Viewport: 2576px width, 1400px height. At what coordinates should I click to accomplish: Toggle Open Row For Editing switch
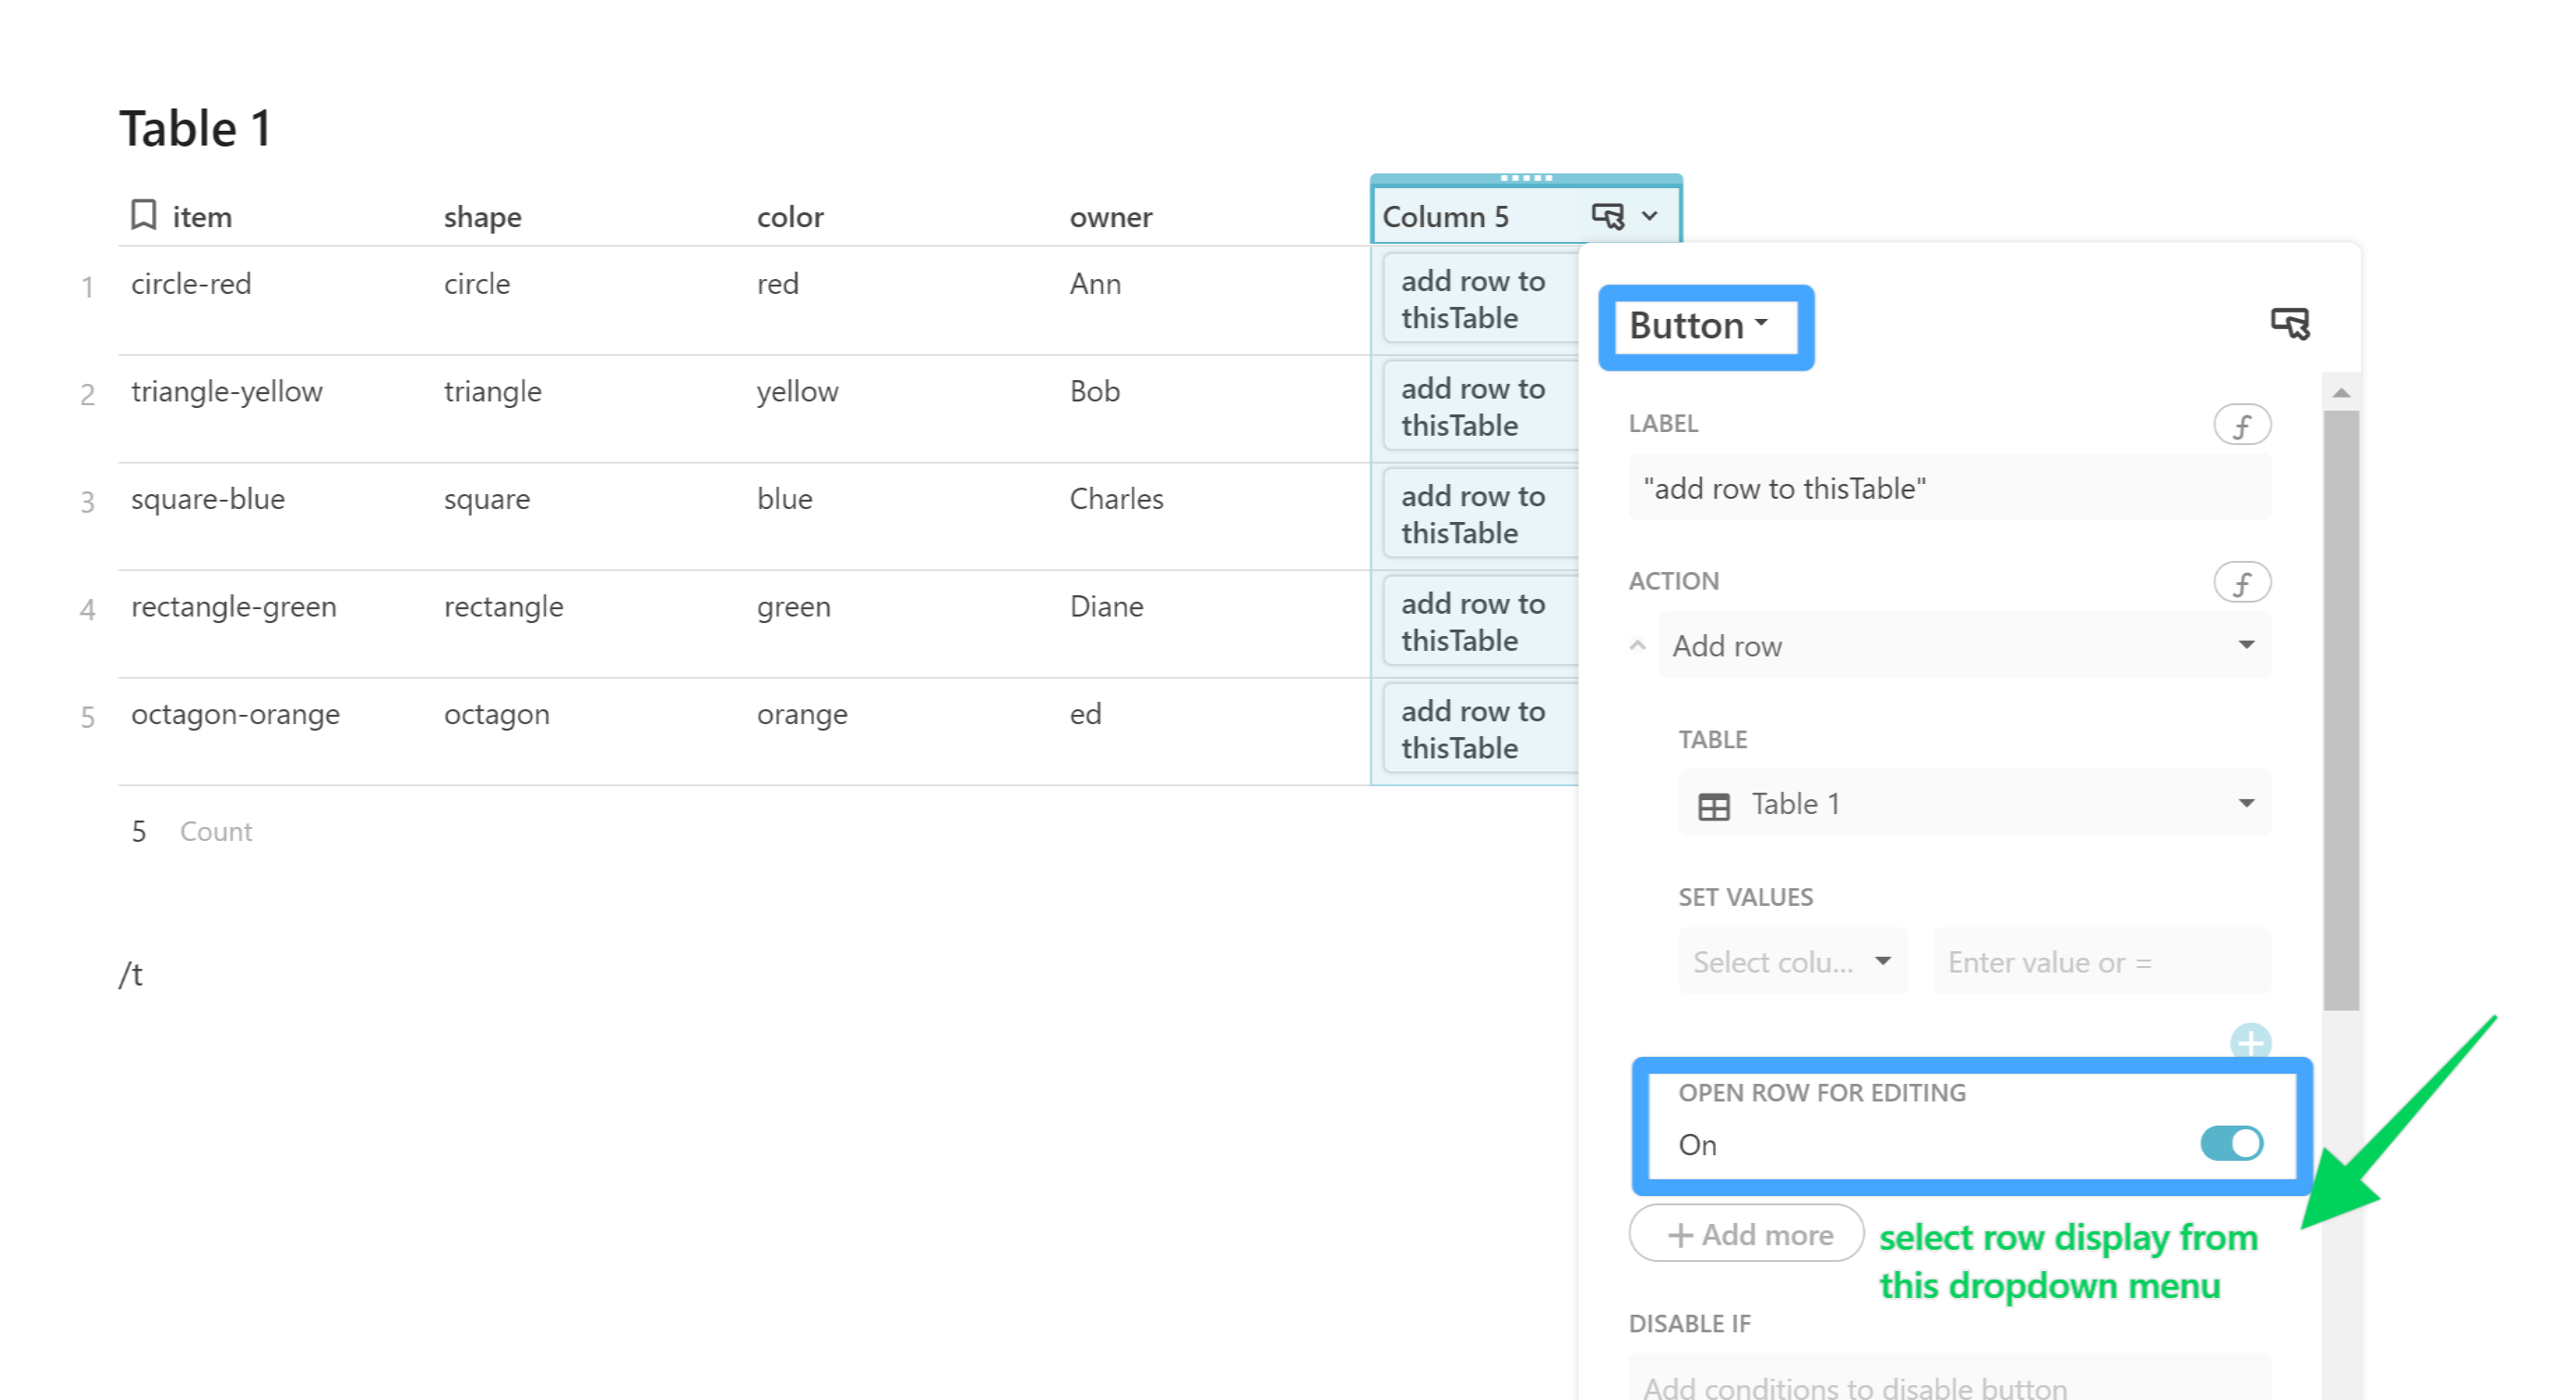click(2231, 1144)
